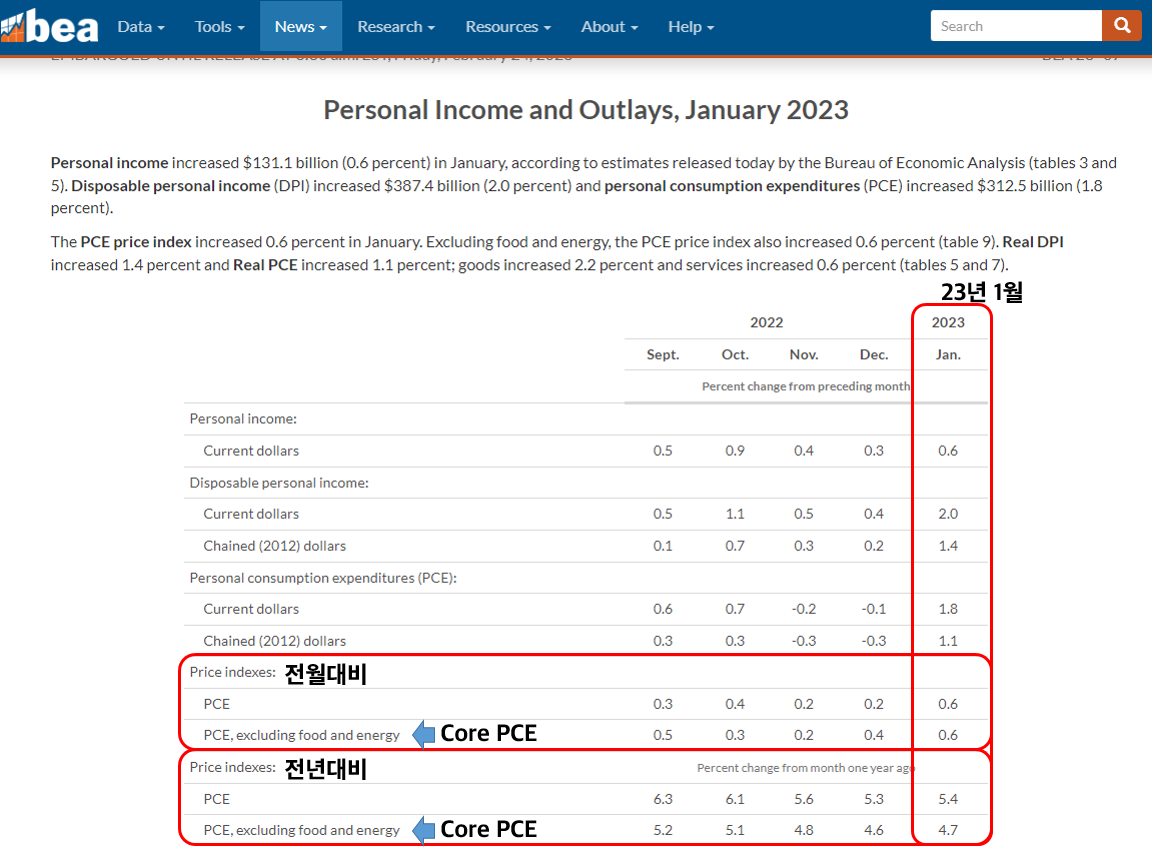Image resolution: width=1152 pixels, height=848 pixels.
Task: Click 'Personal consumption expenditures (PCE):' row label
Action: (323, 578)
